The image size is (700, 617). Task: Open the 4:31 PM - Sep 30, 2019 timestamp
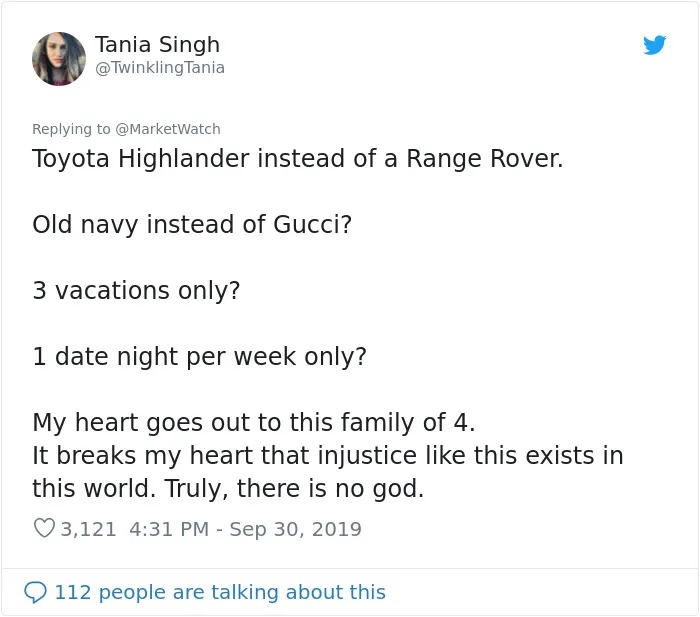(245, 529)
